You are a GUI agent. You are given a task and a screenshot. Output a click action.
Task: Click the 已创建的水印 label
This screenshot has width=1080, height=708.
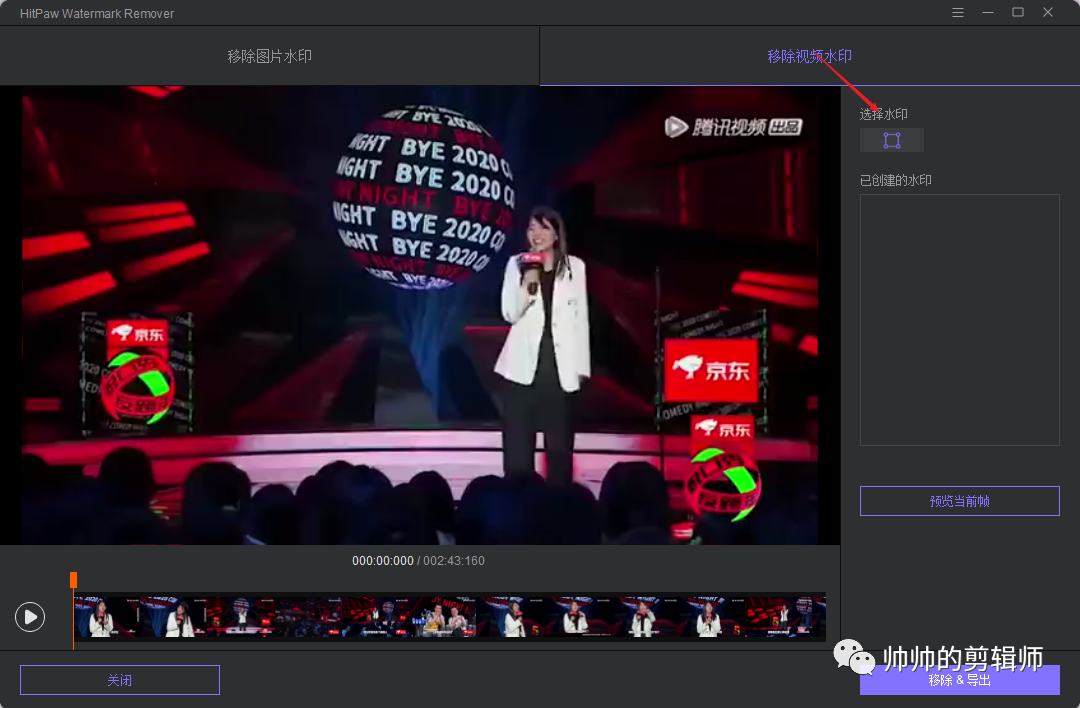(x=895, y=180)
